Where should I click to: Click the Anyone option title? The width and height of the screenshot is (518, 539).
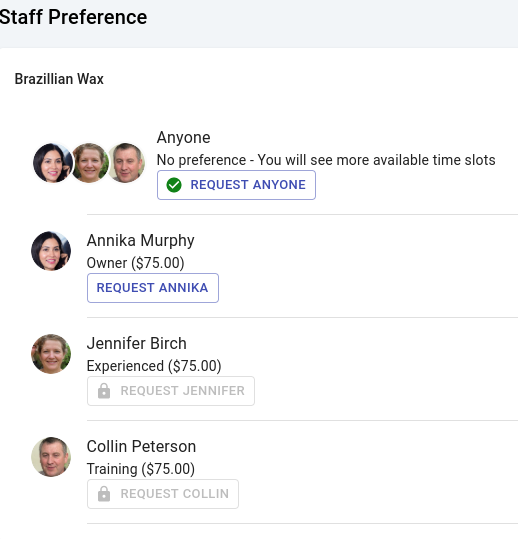pos(184,138)
